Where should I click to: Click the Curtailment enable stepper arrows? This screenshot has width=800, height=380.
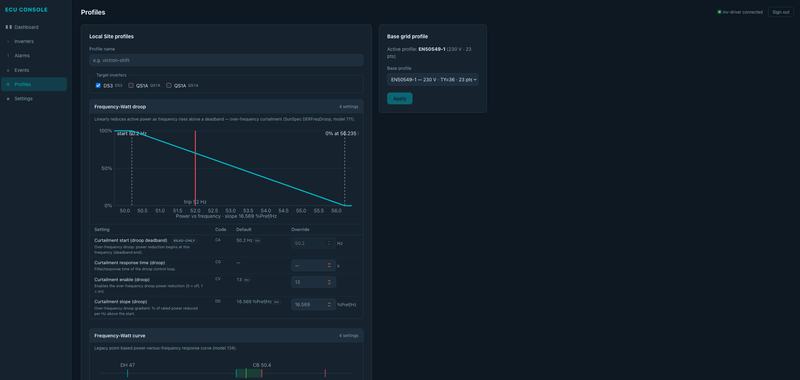tap(329, 282)
